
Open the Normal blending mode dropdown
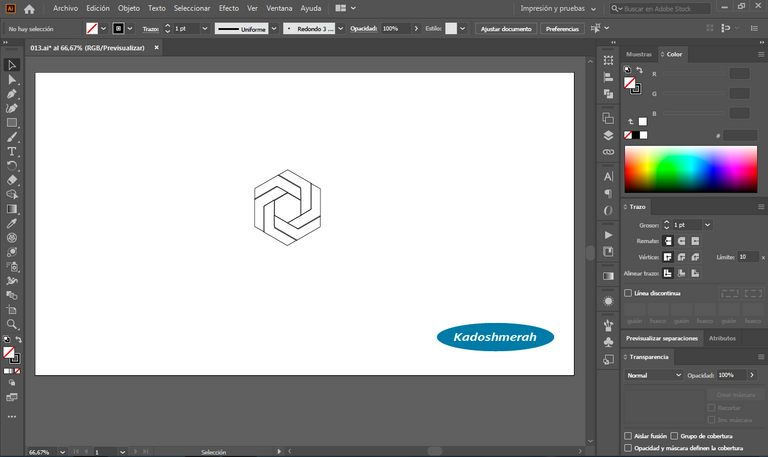tap(653, 375)
